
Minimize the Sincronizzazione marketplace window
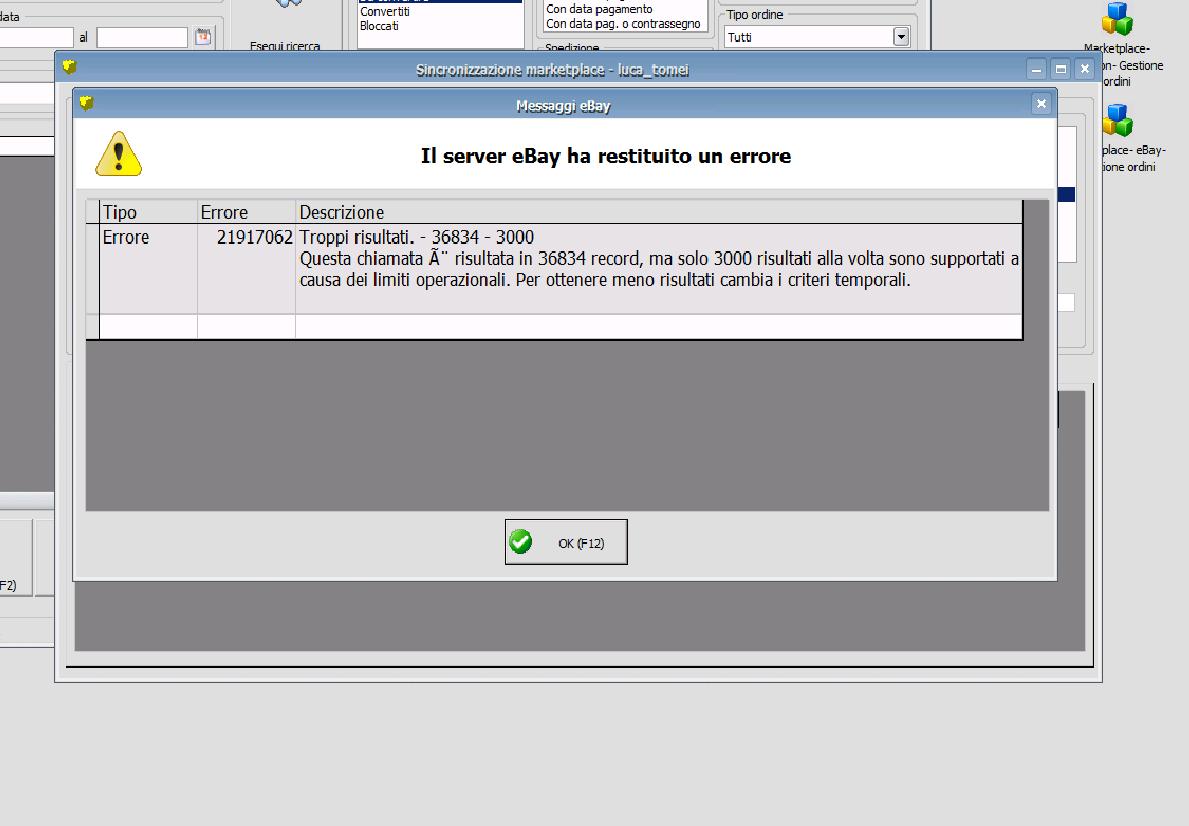[x=1037, y=69]
